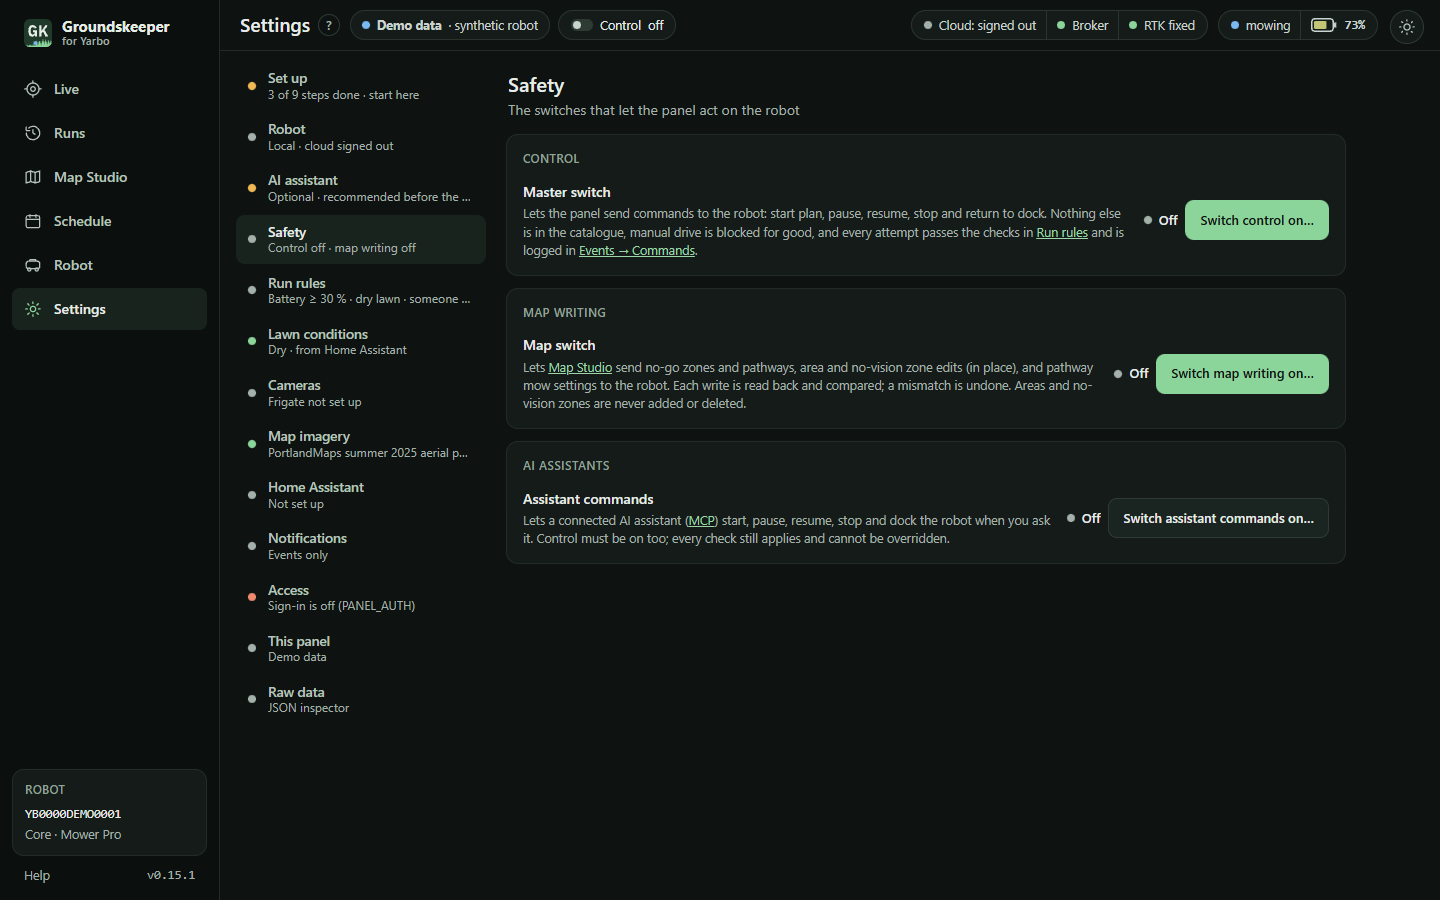
Task: Switch map writing on
Action: (1242, 374)
